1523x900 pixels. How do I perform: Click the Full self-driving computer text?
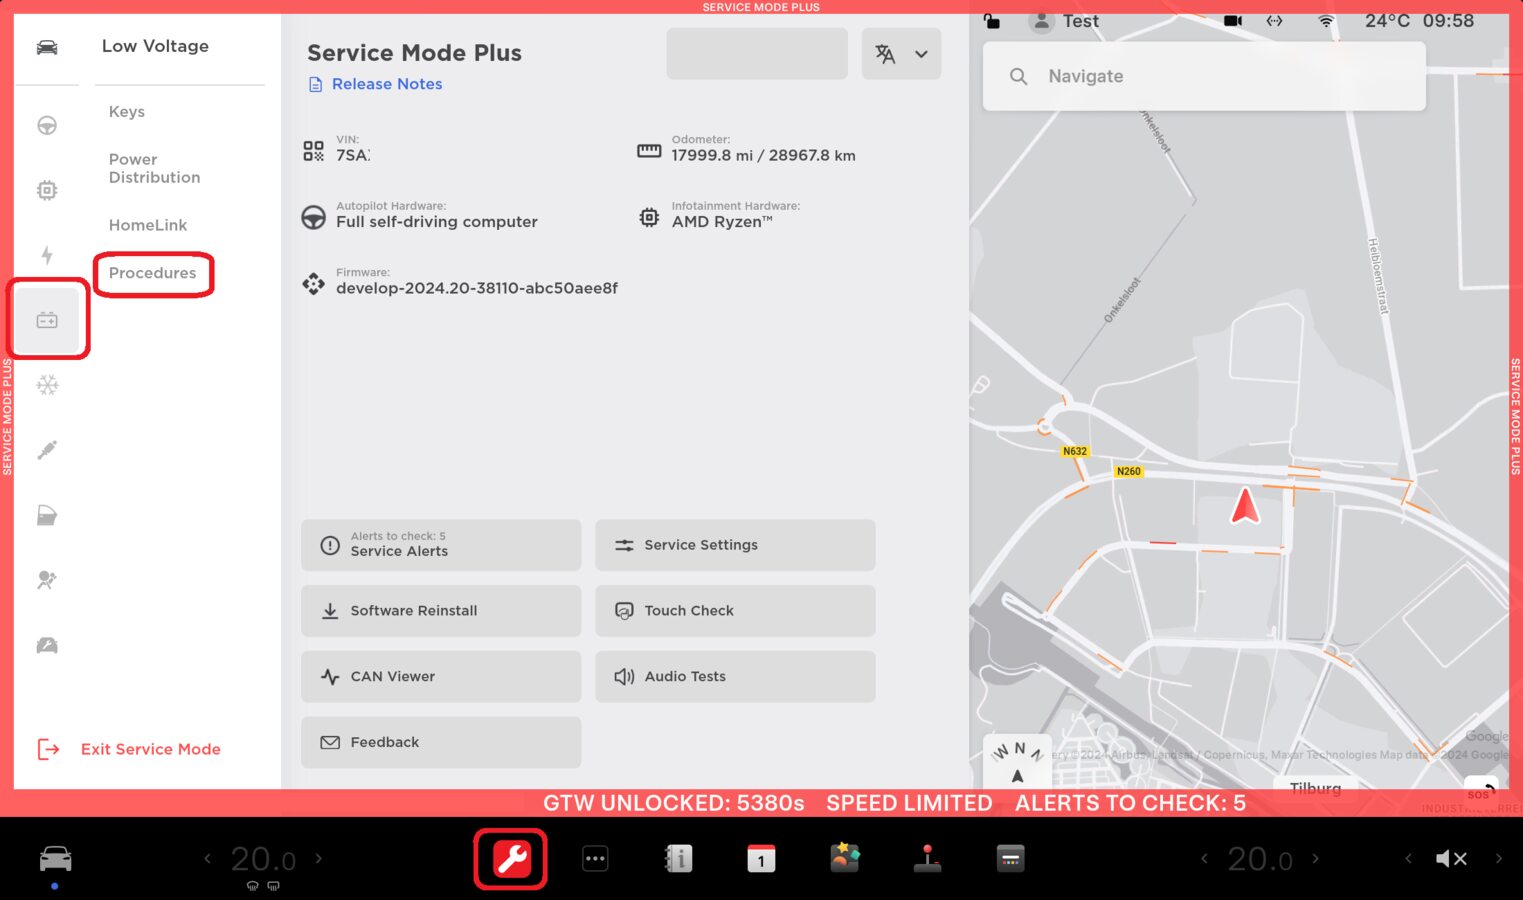pos(437,222)
